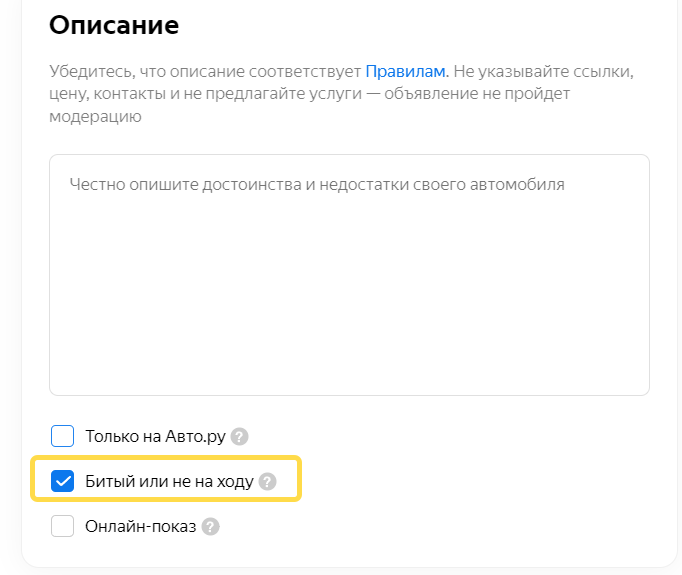Open help icon beside "Только на Авто.ру"
Viewport: 682px width, 575px height.
(x=239, y=437)
